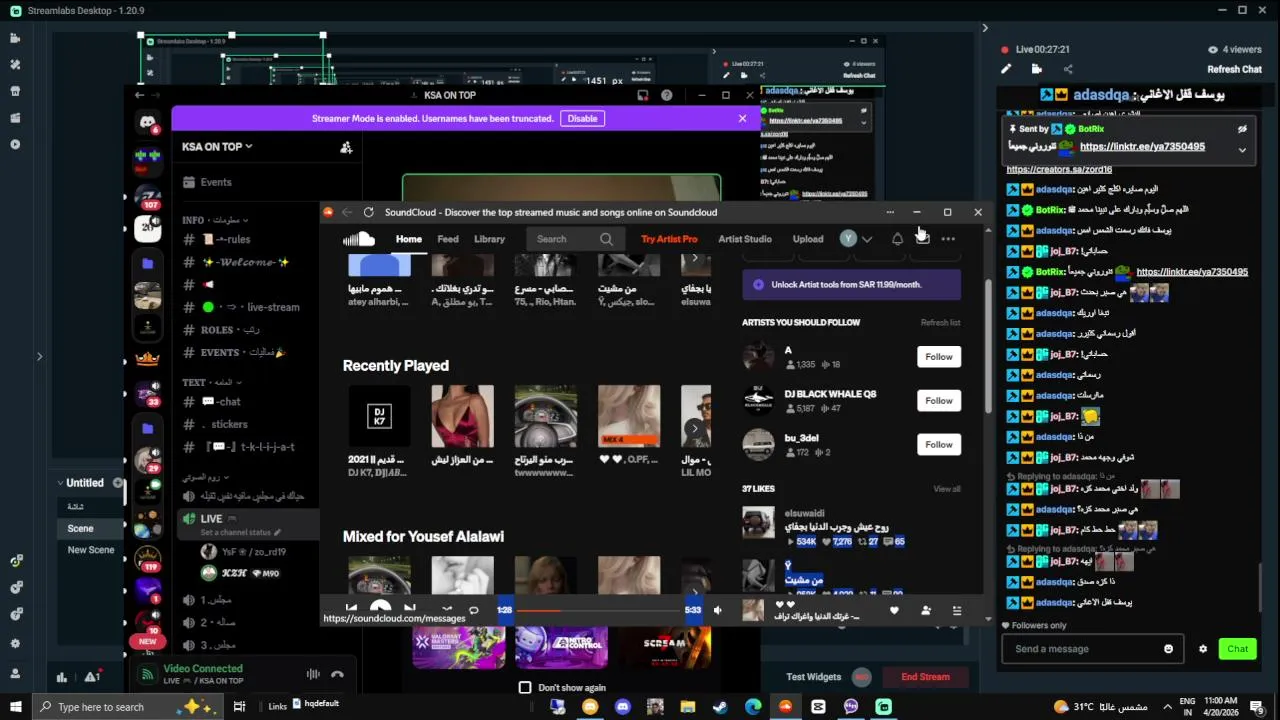Click chat panel vertical scrollbar
The width and height of the screenshot is (1280, 720).
[1260, 585]
